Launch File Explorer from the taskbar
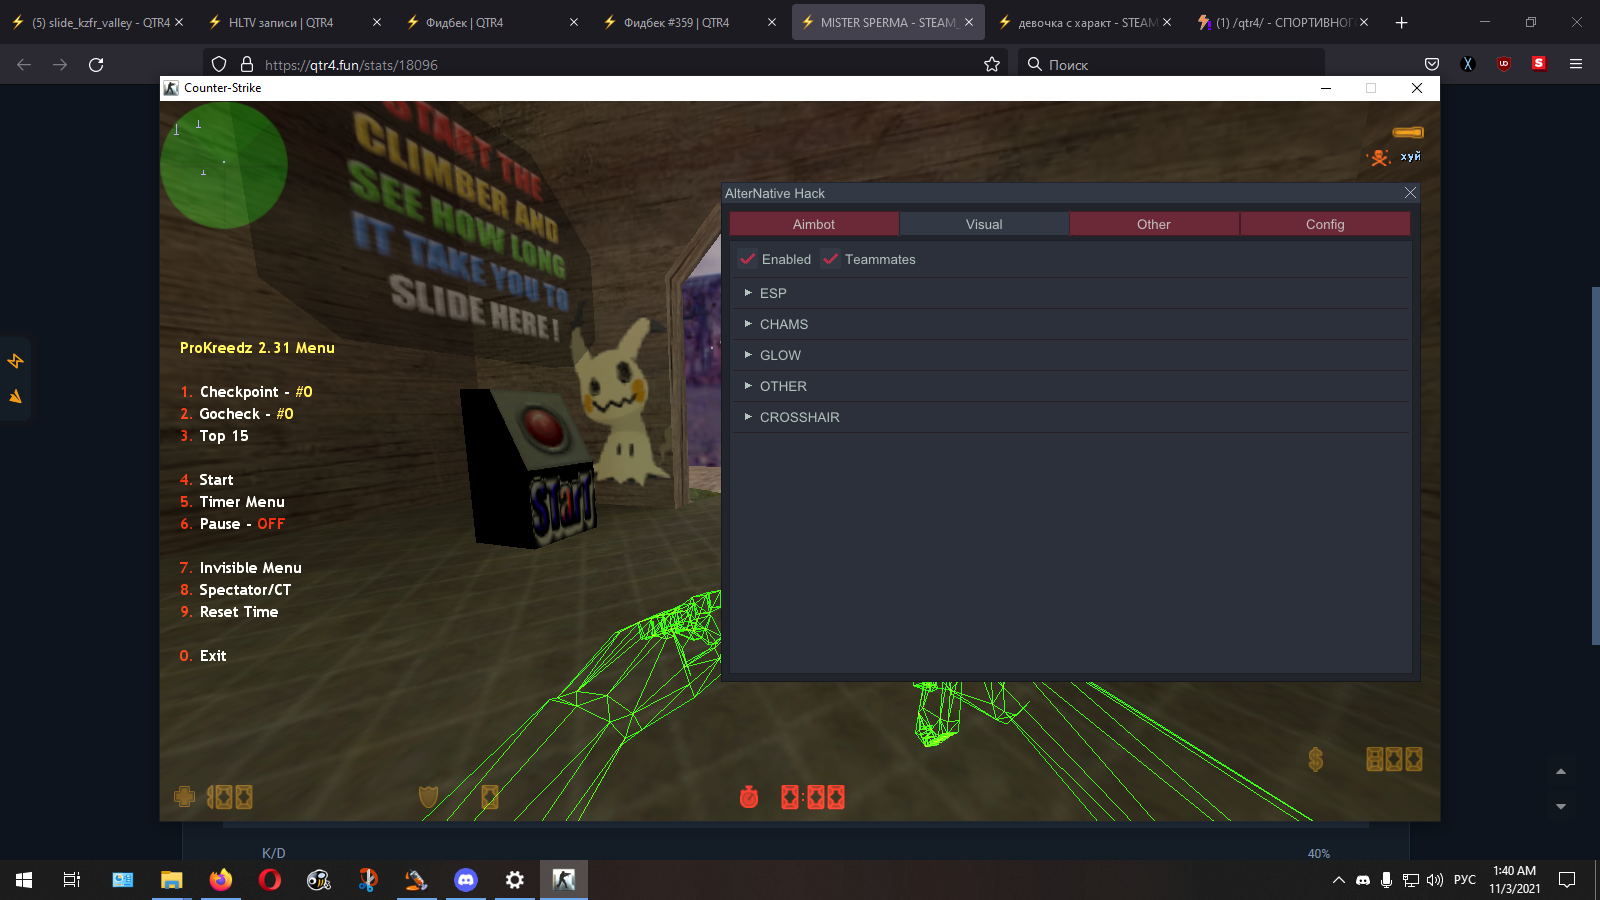 172,880
